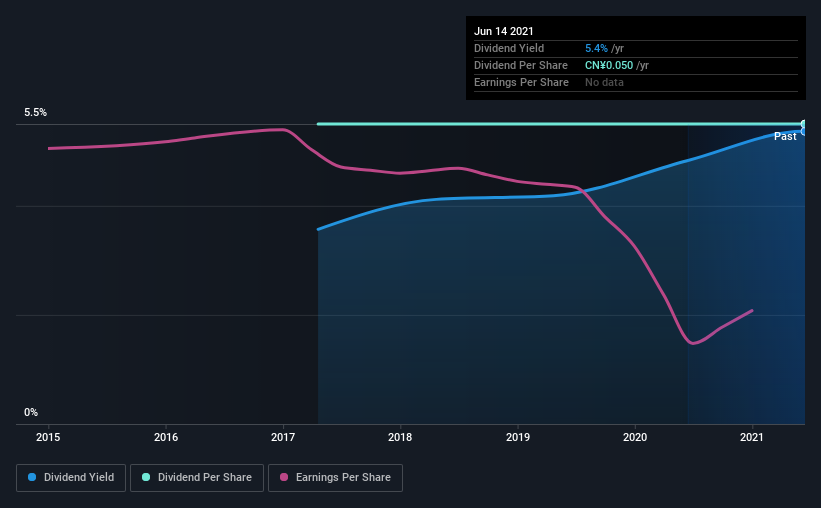Click the Jun 14 2021 tooltip date
This screenshot has width=821, height=508.
click(x=504, y=31)
